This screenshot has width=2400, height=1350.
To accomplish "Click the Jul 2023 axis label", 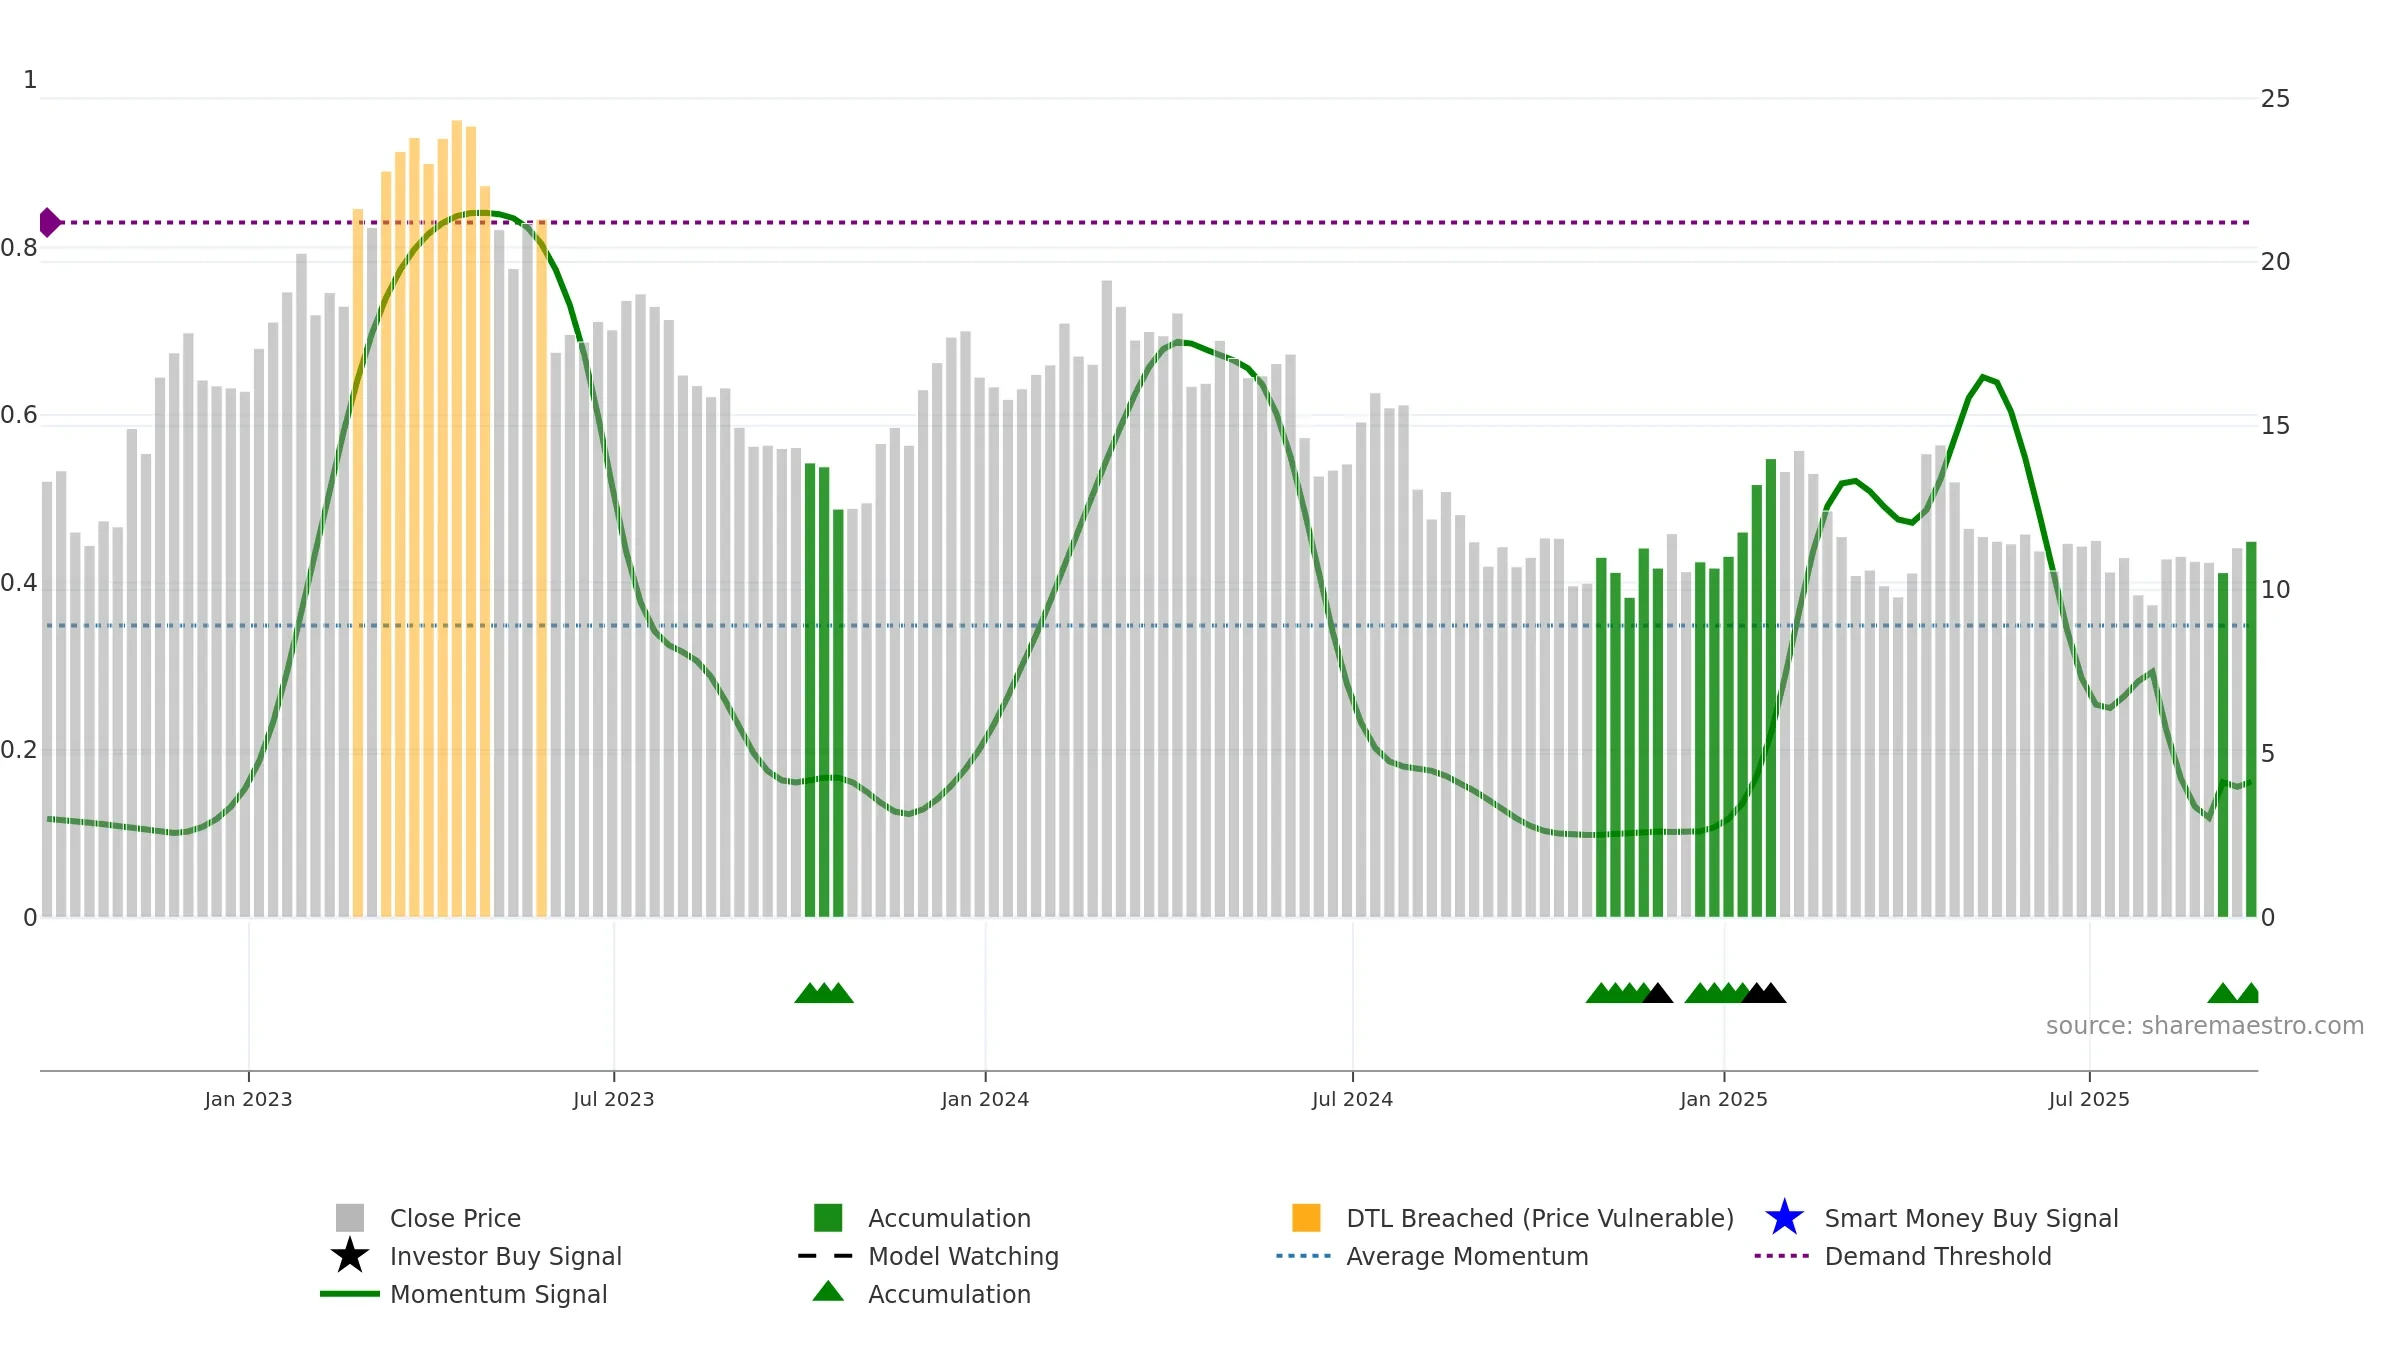I will click(x=613, y=1100).
